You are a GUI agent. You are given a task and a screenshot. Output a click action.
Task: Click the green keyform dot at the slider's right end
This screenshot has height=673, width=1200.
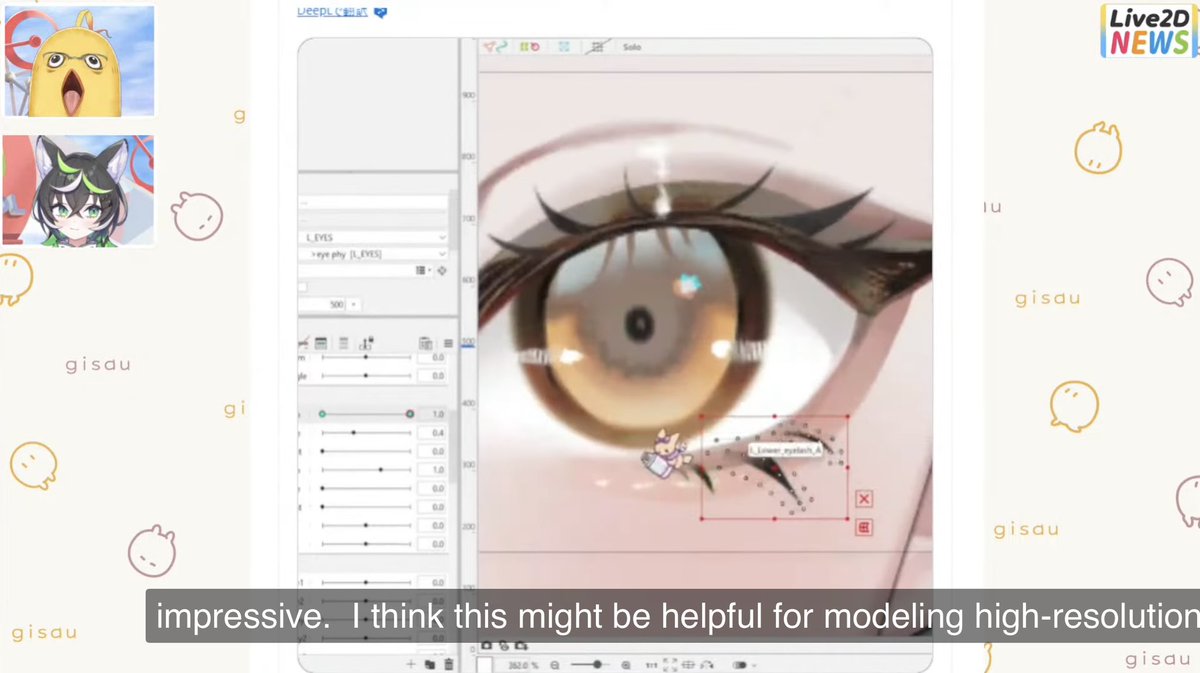410,414
